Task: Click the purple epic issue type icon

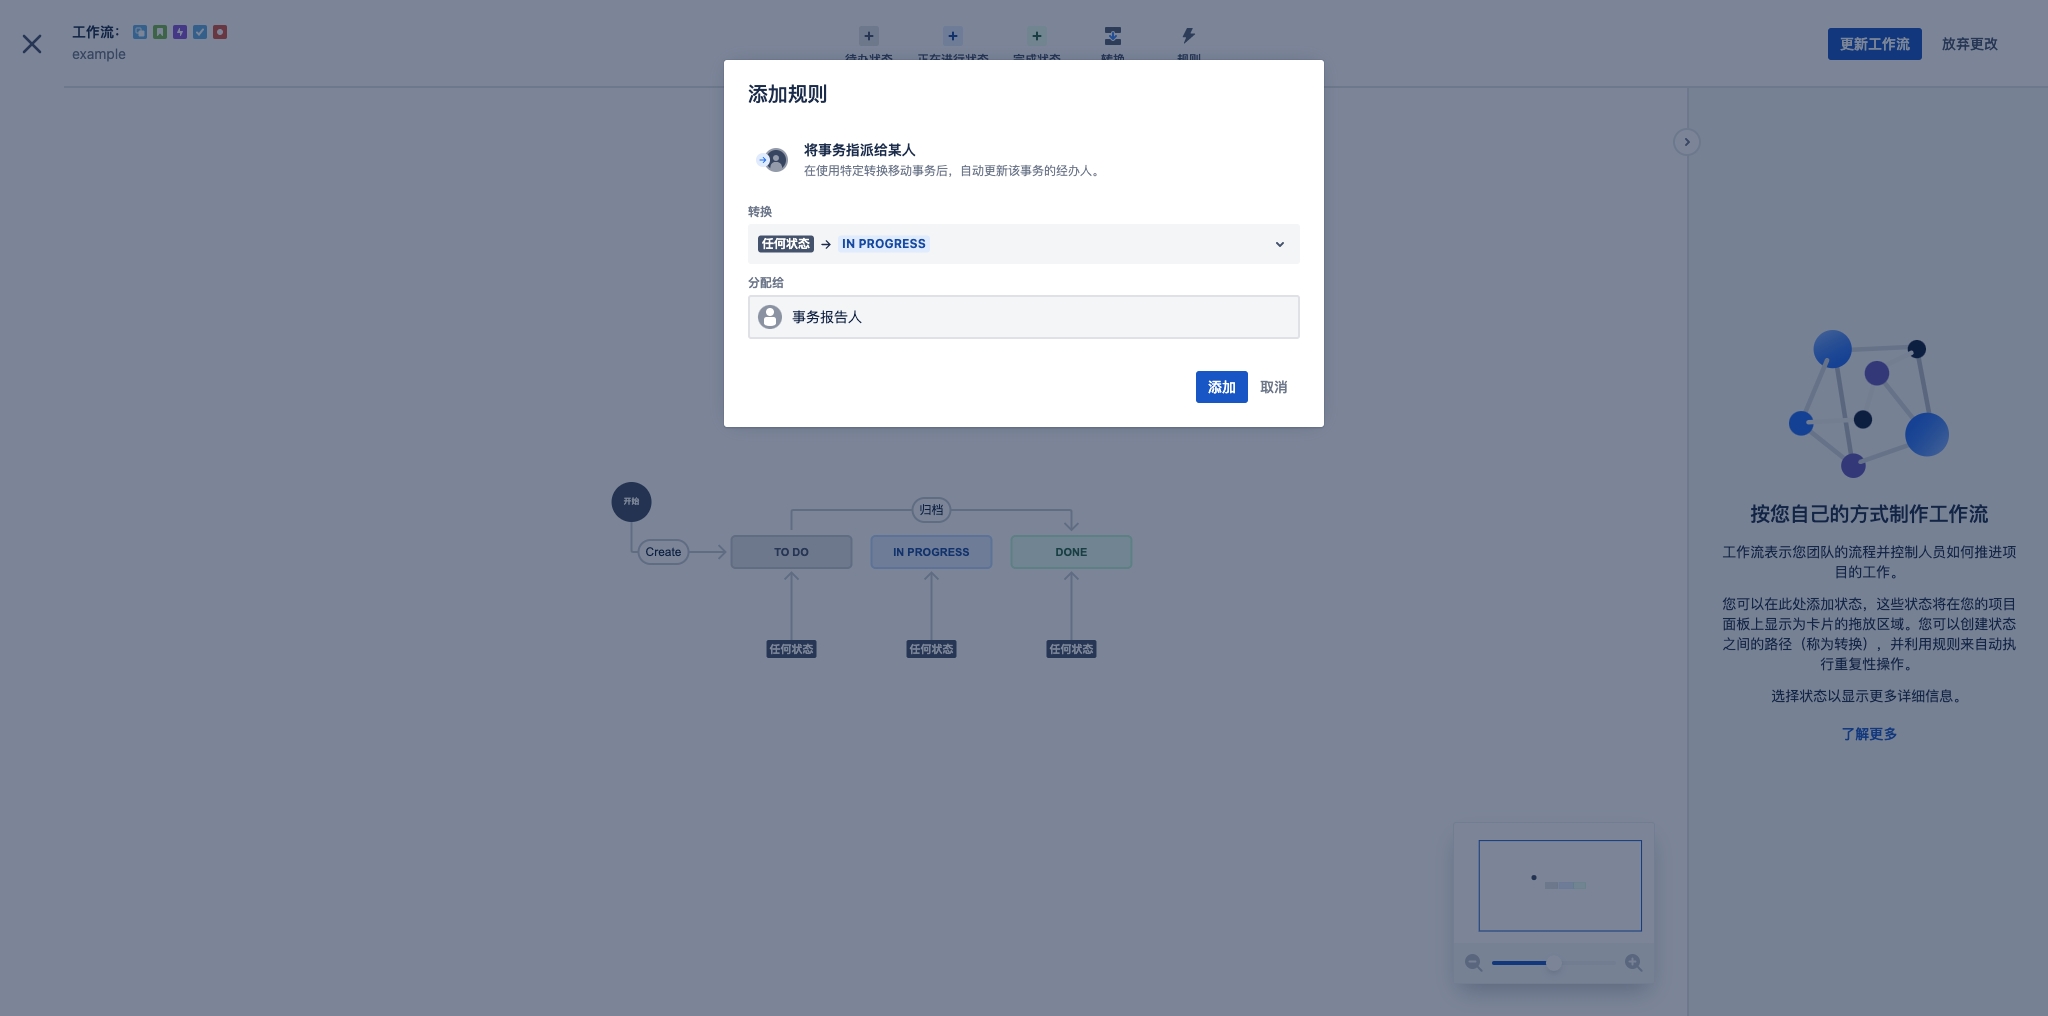Action: point(180,32)
